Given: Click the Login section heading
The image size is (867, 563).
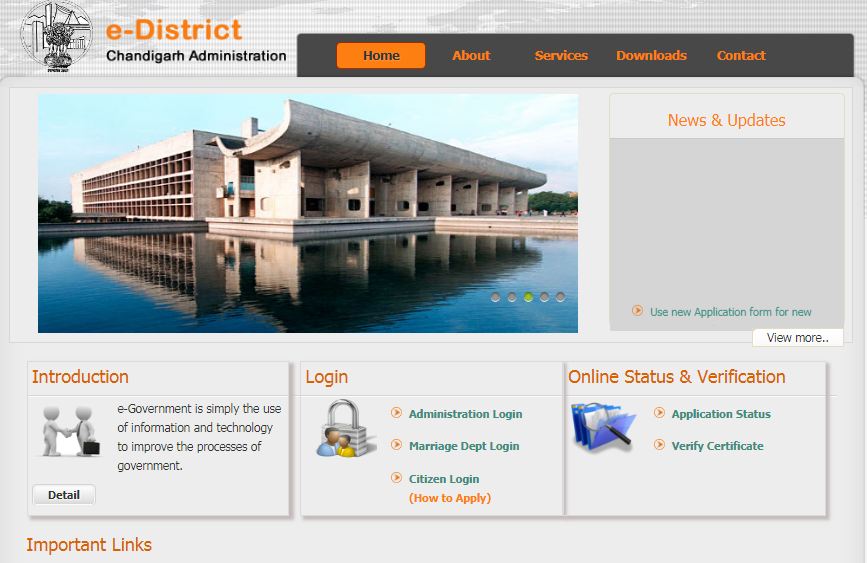Looking at the screenshot, I should pyautogui.click(x=326, y=377).
